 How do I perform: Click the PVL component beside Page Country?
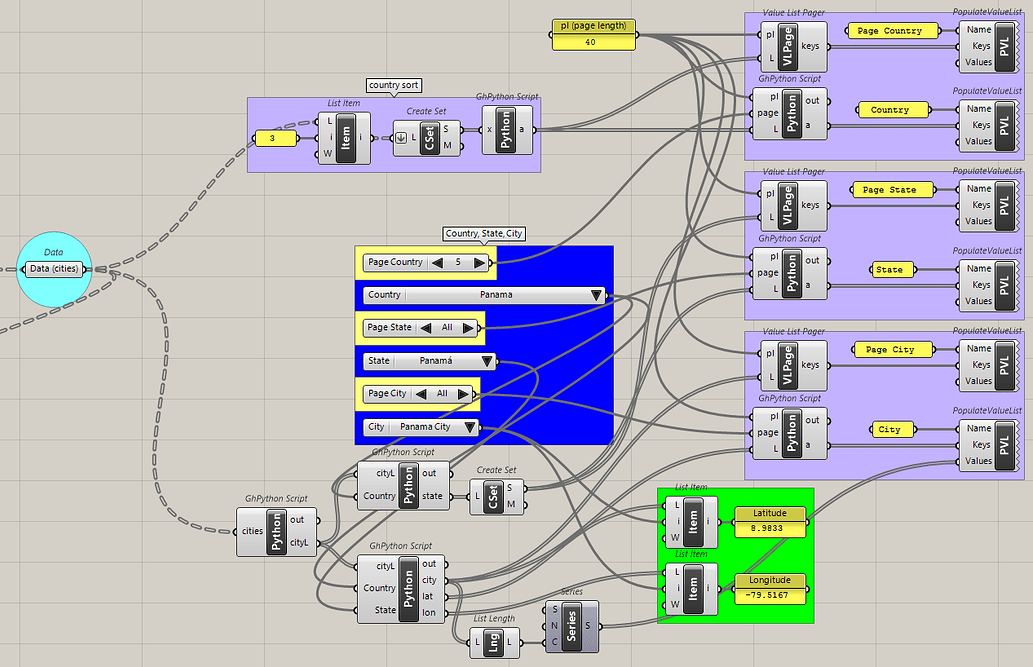click(988, 47)
